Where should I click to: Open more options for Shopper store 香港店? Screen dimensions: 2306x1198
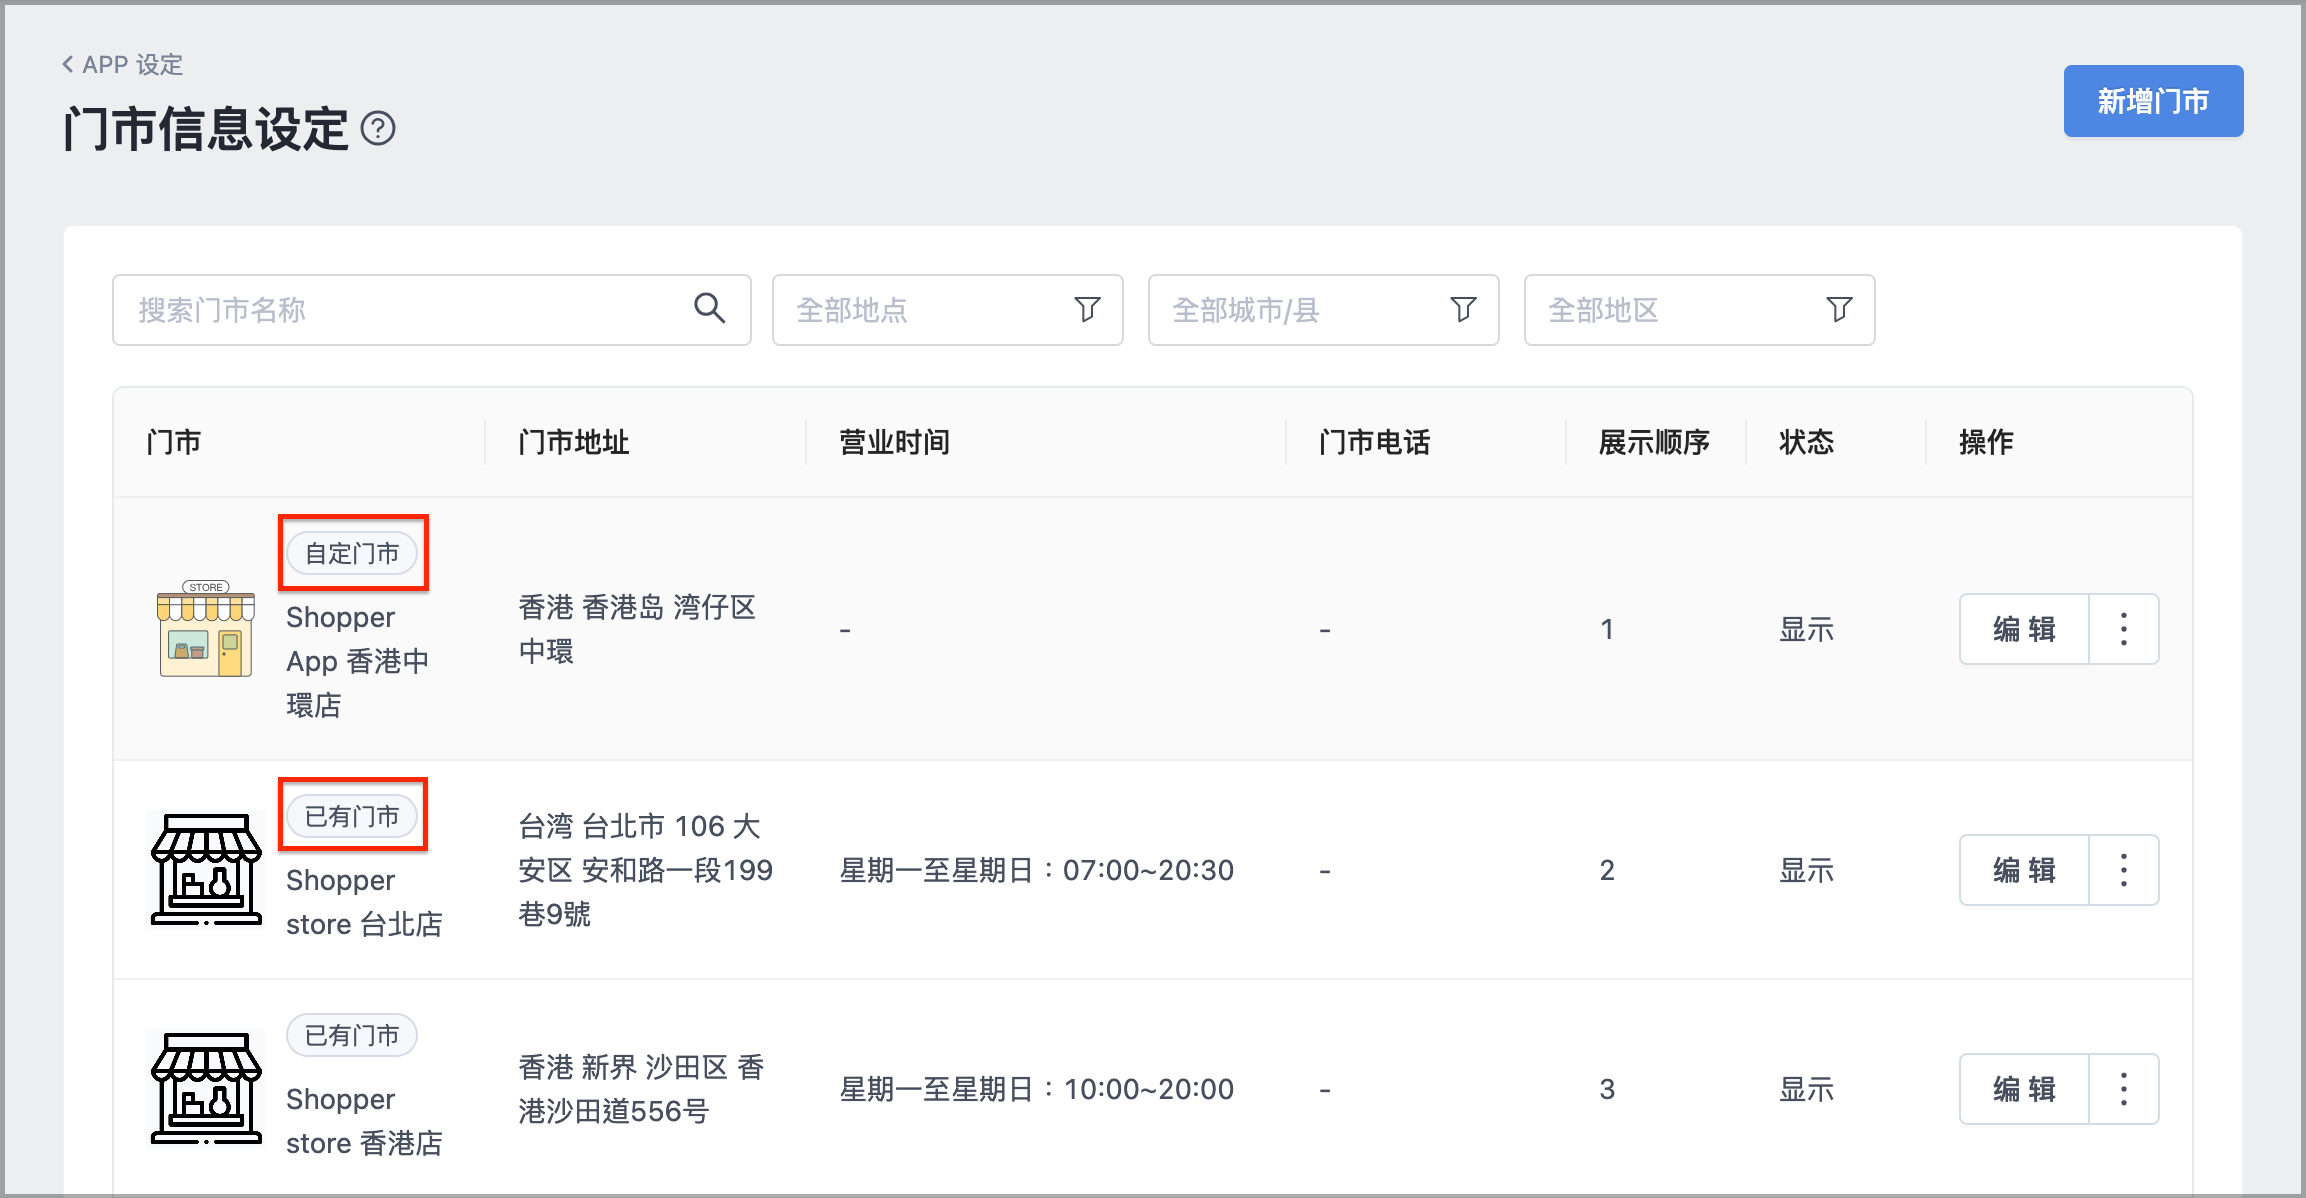pos(2124,1089)
